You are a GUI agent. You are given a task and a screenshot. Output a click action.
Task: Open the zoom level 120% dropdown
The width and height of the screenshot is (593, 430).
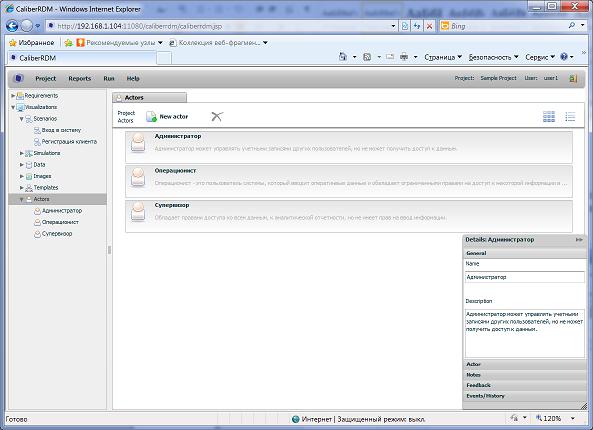(x=573, y=418)
